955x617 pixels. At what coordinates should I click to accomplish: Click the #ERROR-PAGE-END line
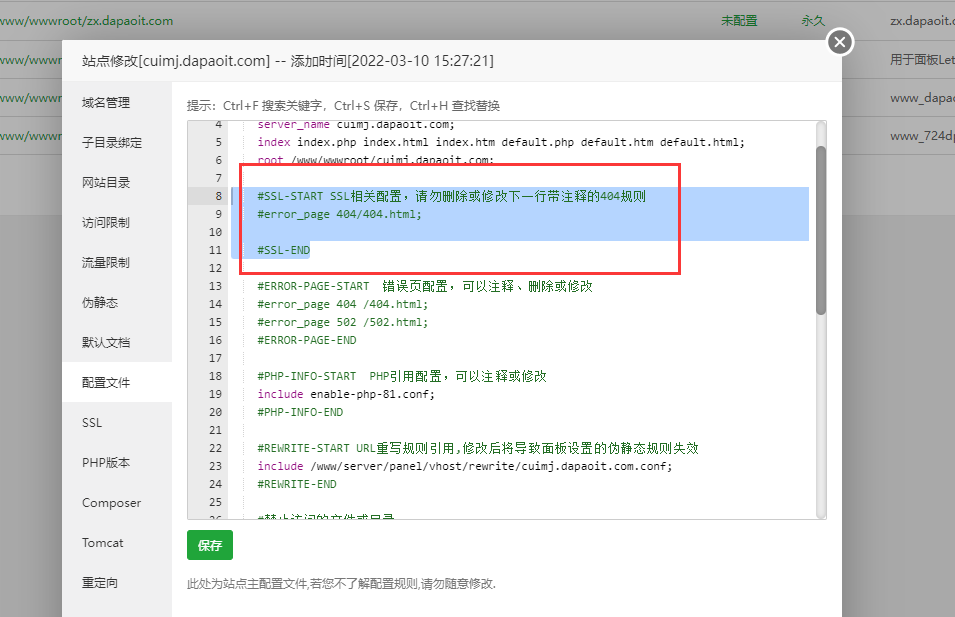(307, 340)
